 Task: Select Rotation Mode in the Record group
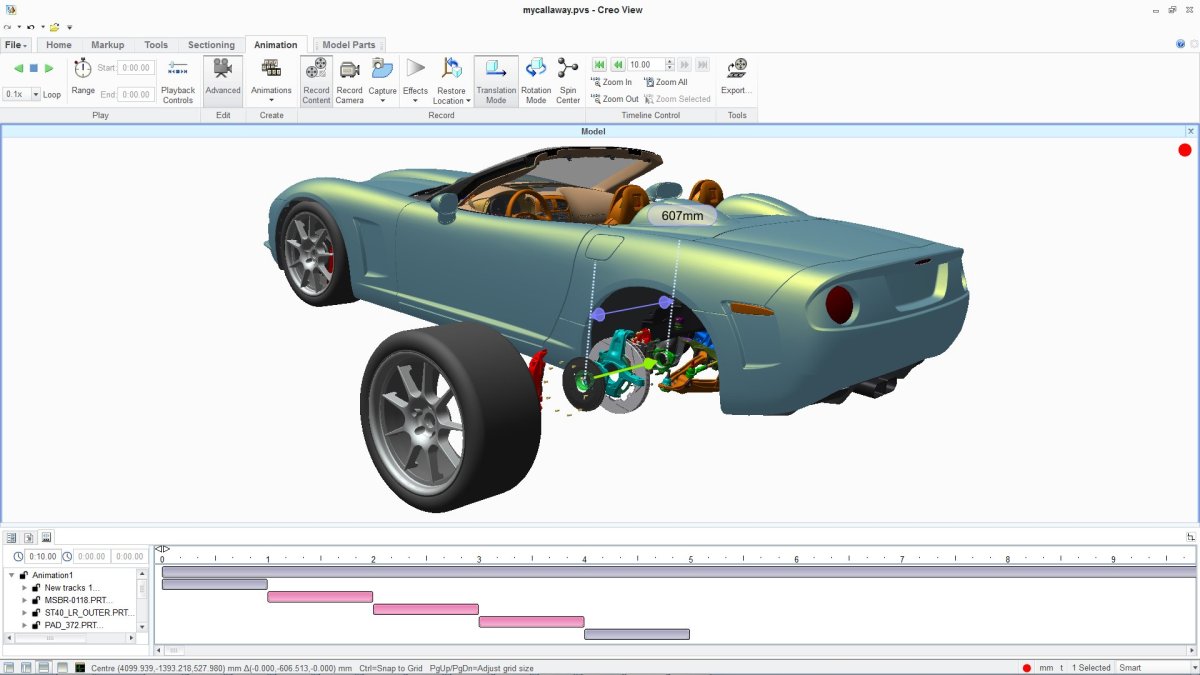pos(536,80)
